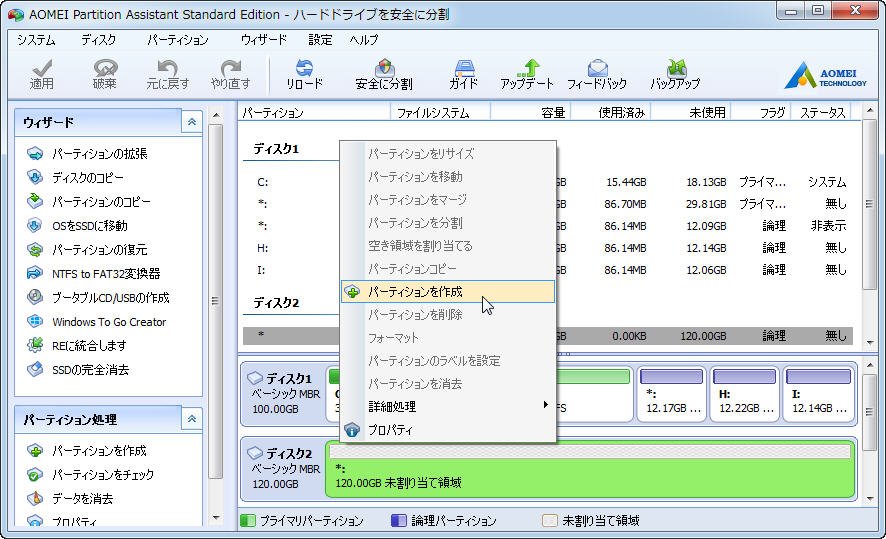
Task: Click the green 120.00GB 未割り当て領域 block
Action: pos(590,470)
